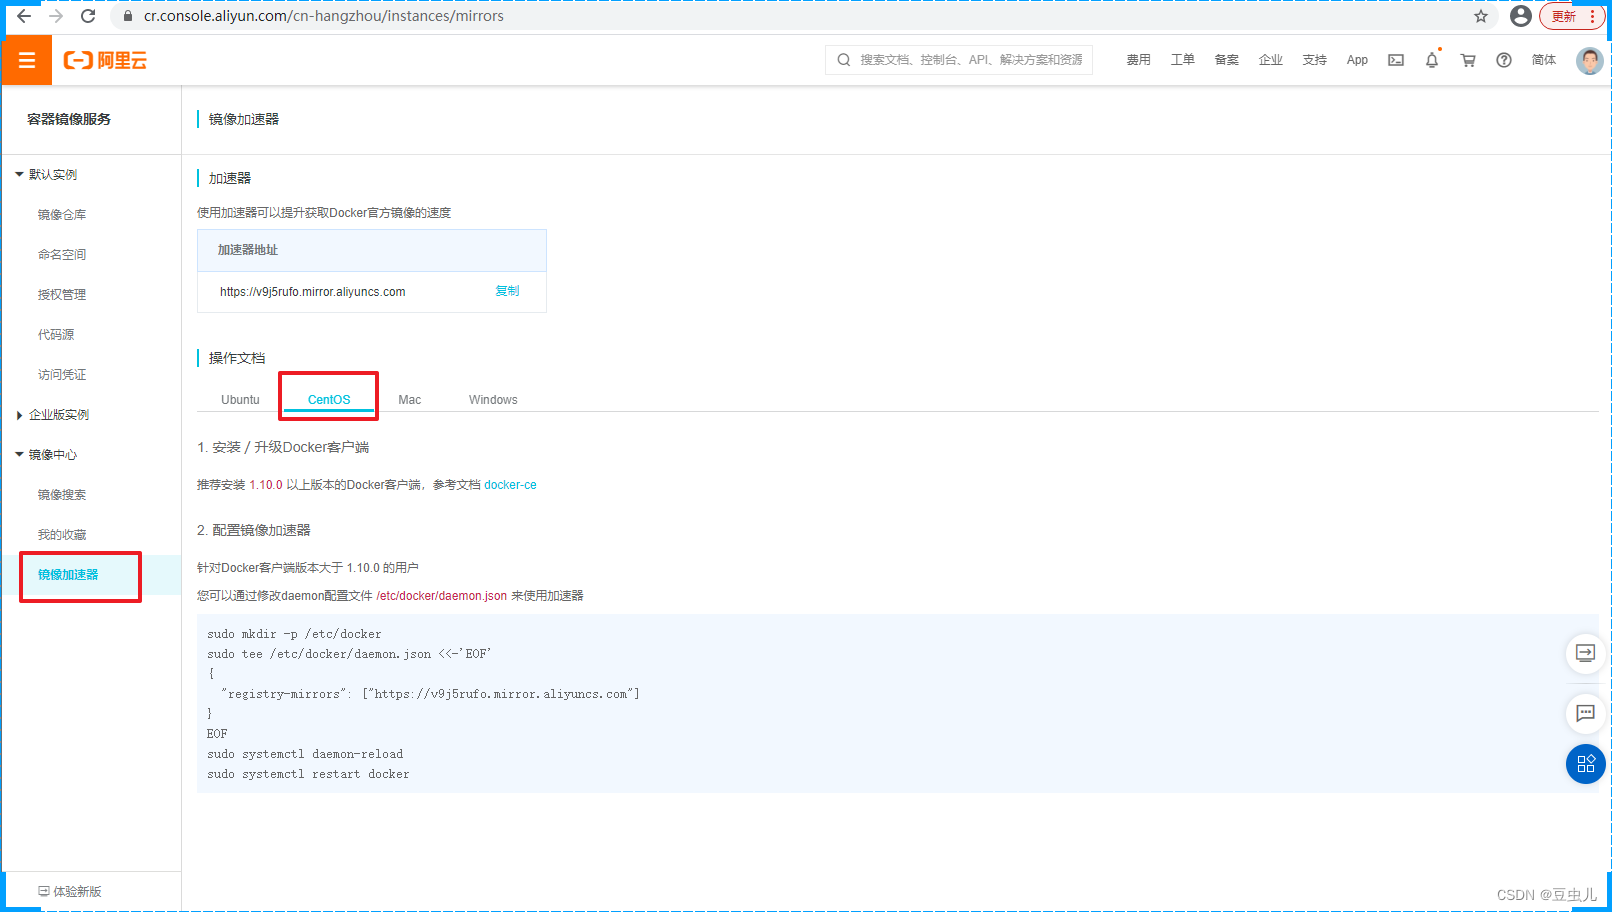The width and height of the screenshot is (1612, 912).
Task: Switch language via 简体
Action: coord(1543,60)
